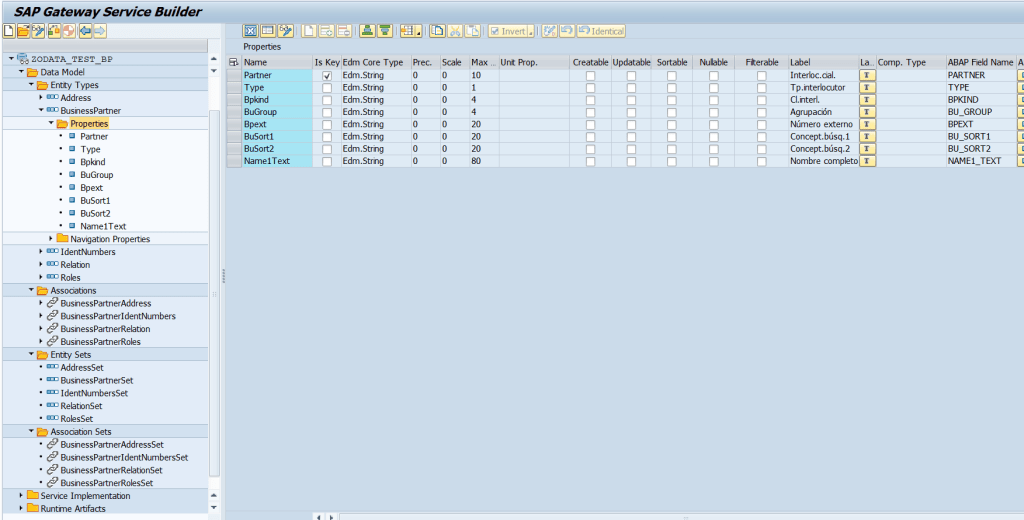Collapse the Associations folder
The width and height of the screenshot is (1024, 520).
pyautogui.click(x=31, y=290)
